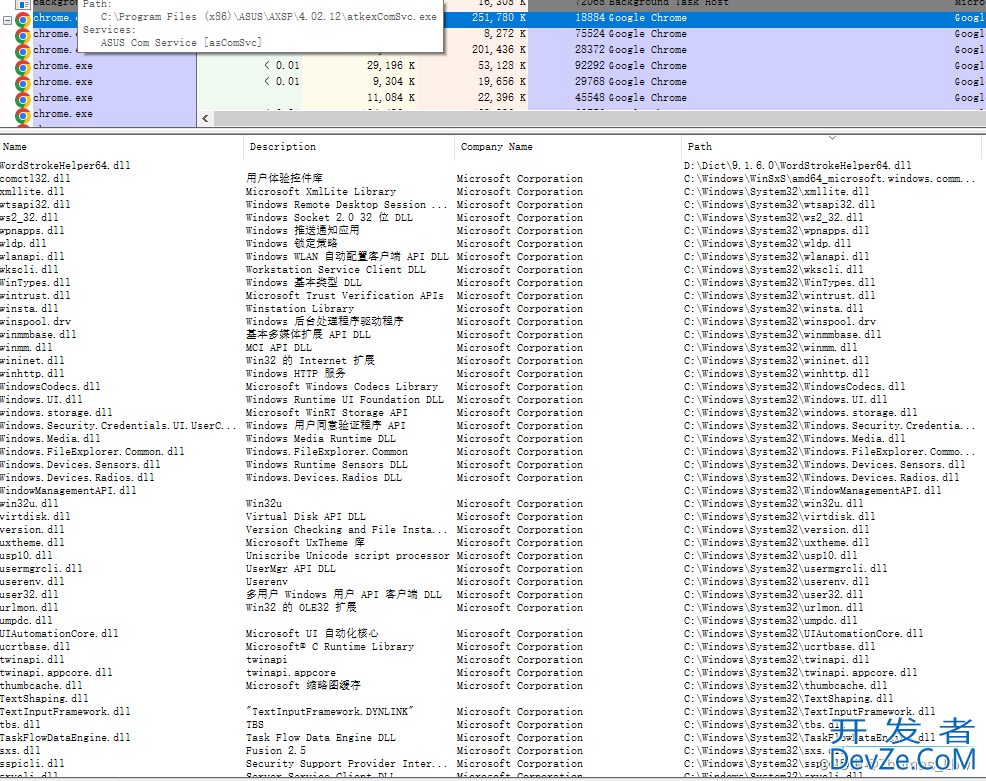
Task: Click path D:\Dict\9.1.6.0\WordStrokeHelper64.dll
Action: click(x=797, y=165)
